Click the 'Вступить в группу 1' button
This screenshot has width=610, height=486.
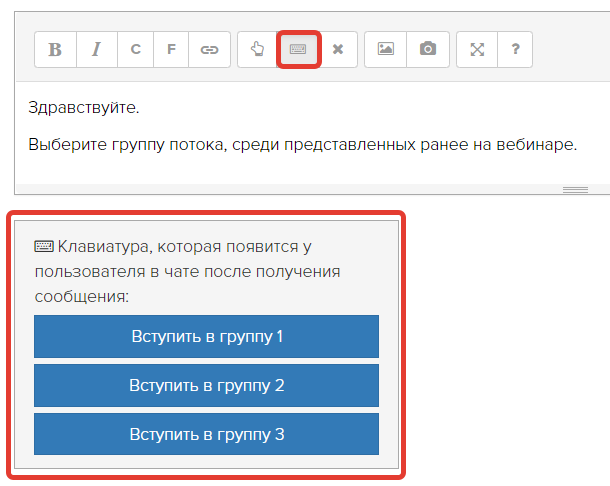click(x=206, y=337)
